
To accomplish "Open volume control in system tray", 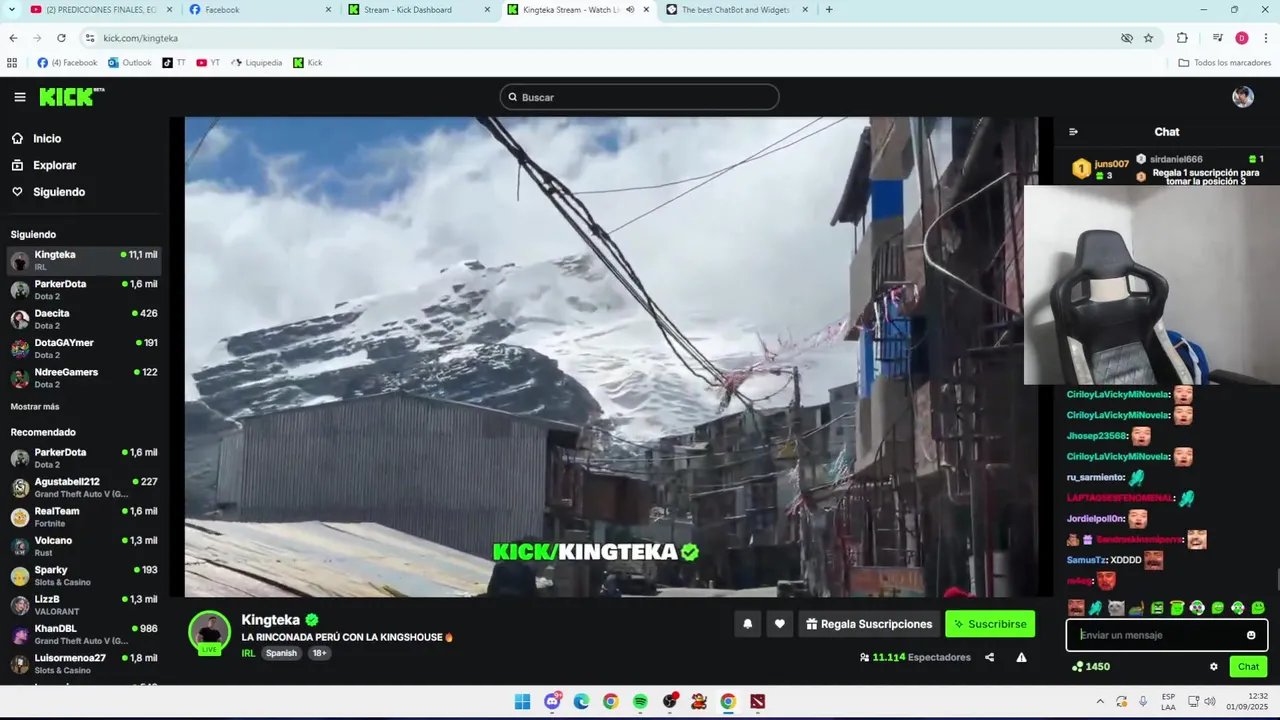I will pos(1210,702).
